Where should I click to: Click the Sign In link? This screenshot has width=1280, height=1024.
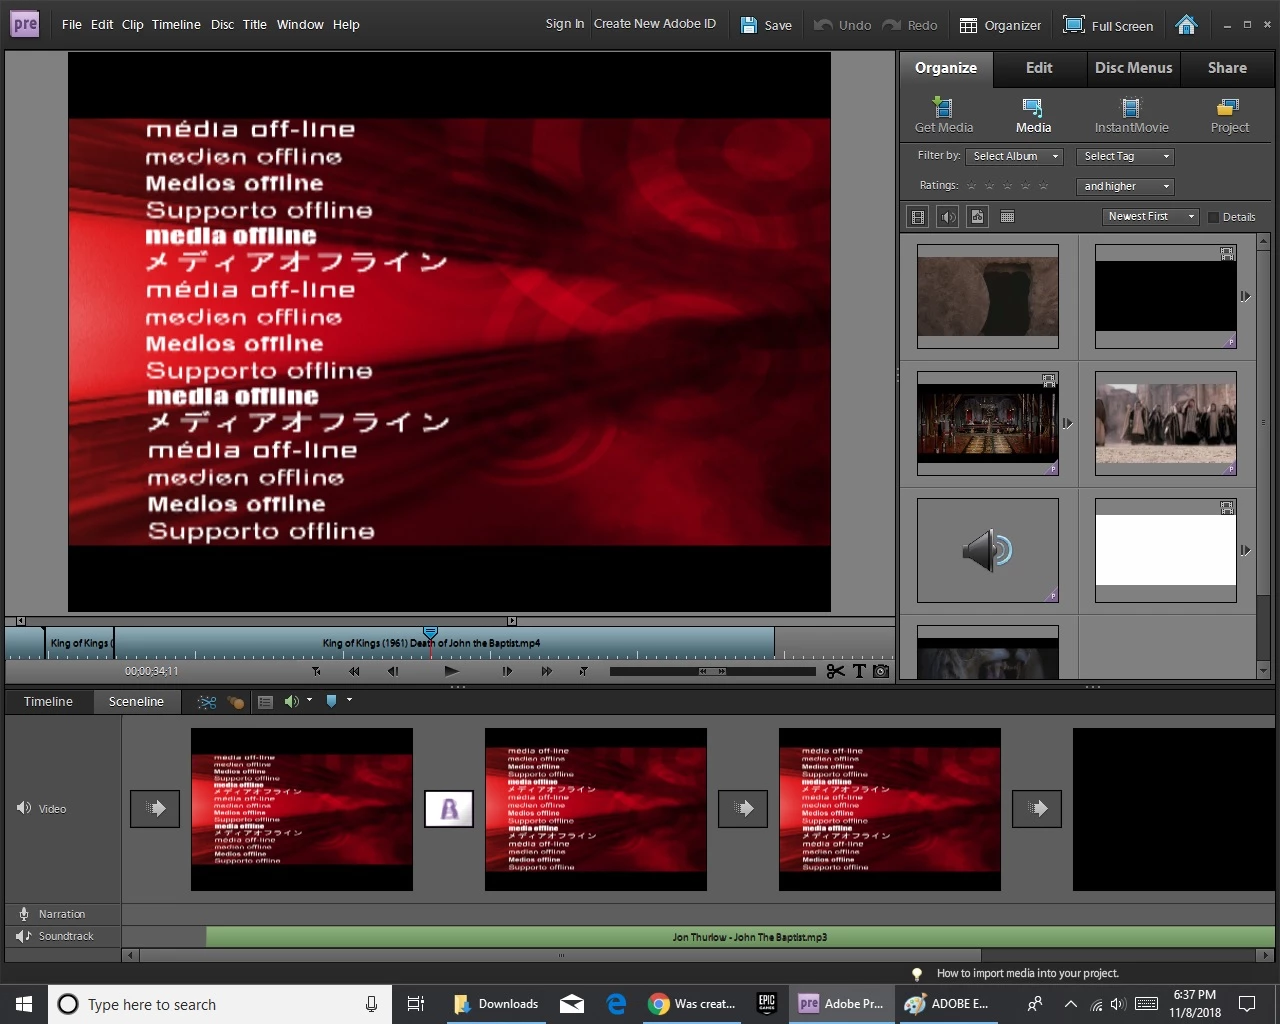point(564,24)
